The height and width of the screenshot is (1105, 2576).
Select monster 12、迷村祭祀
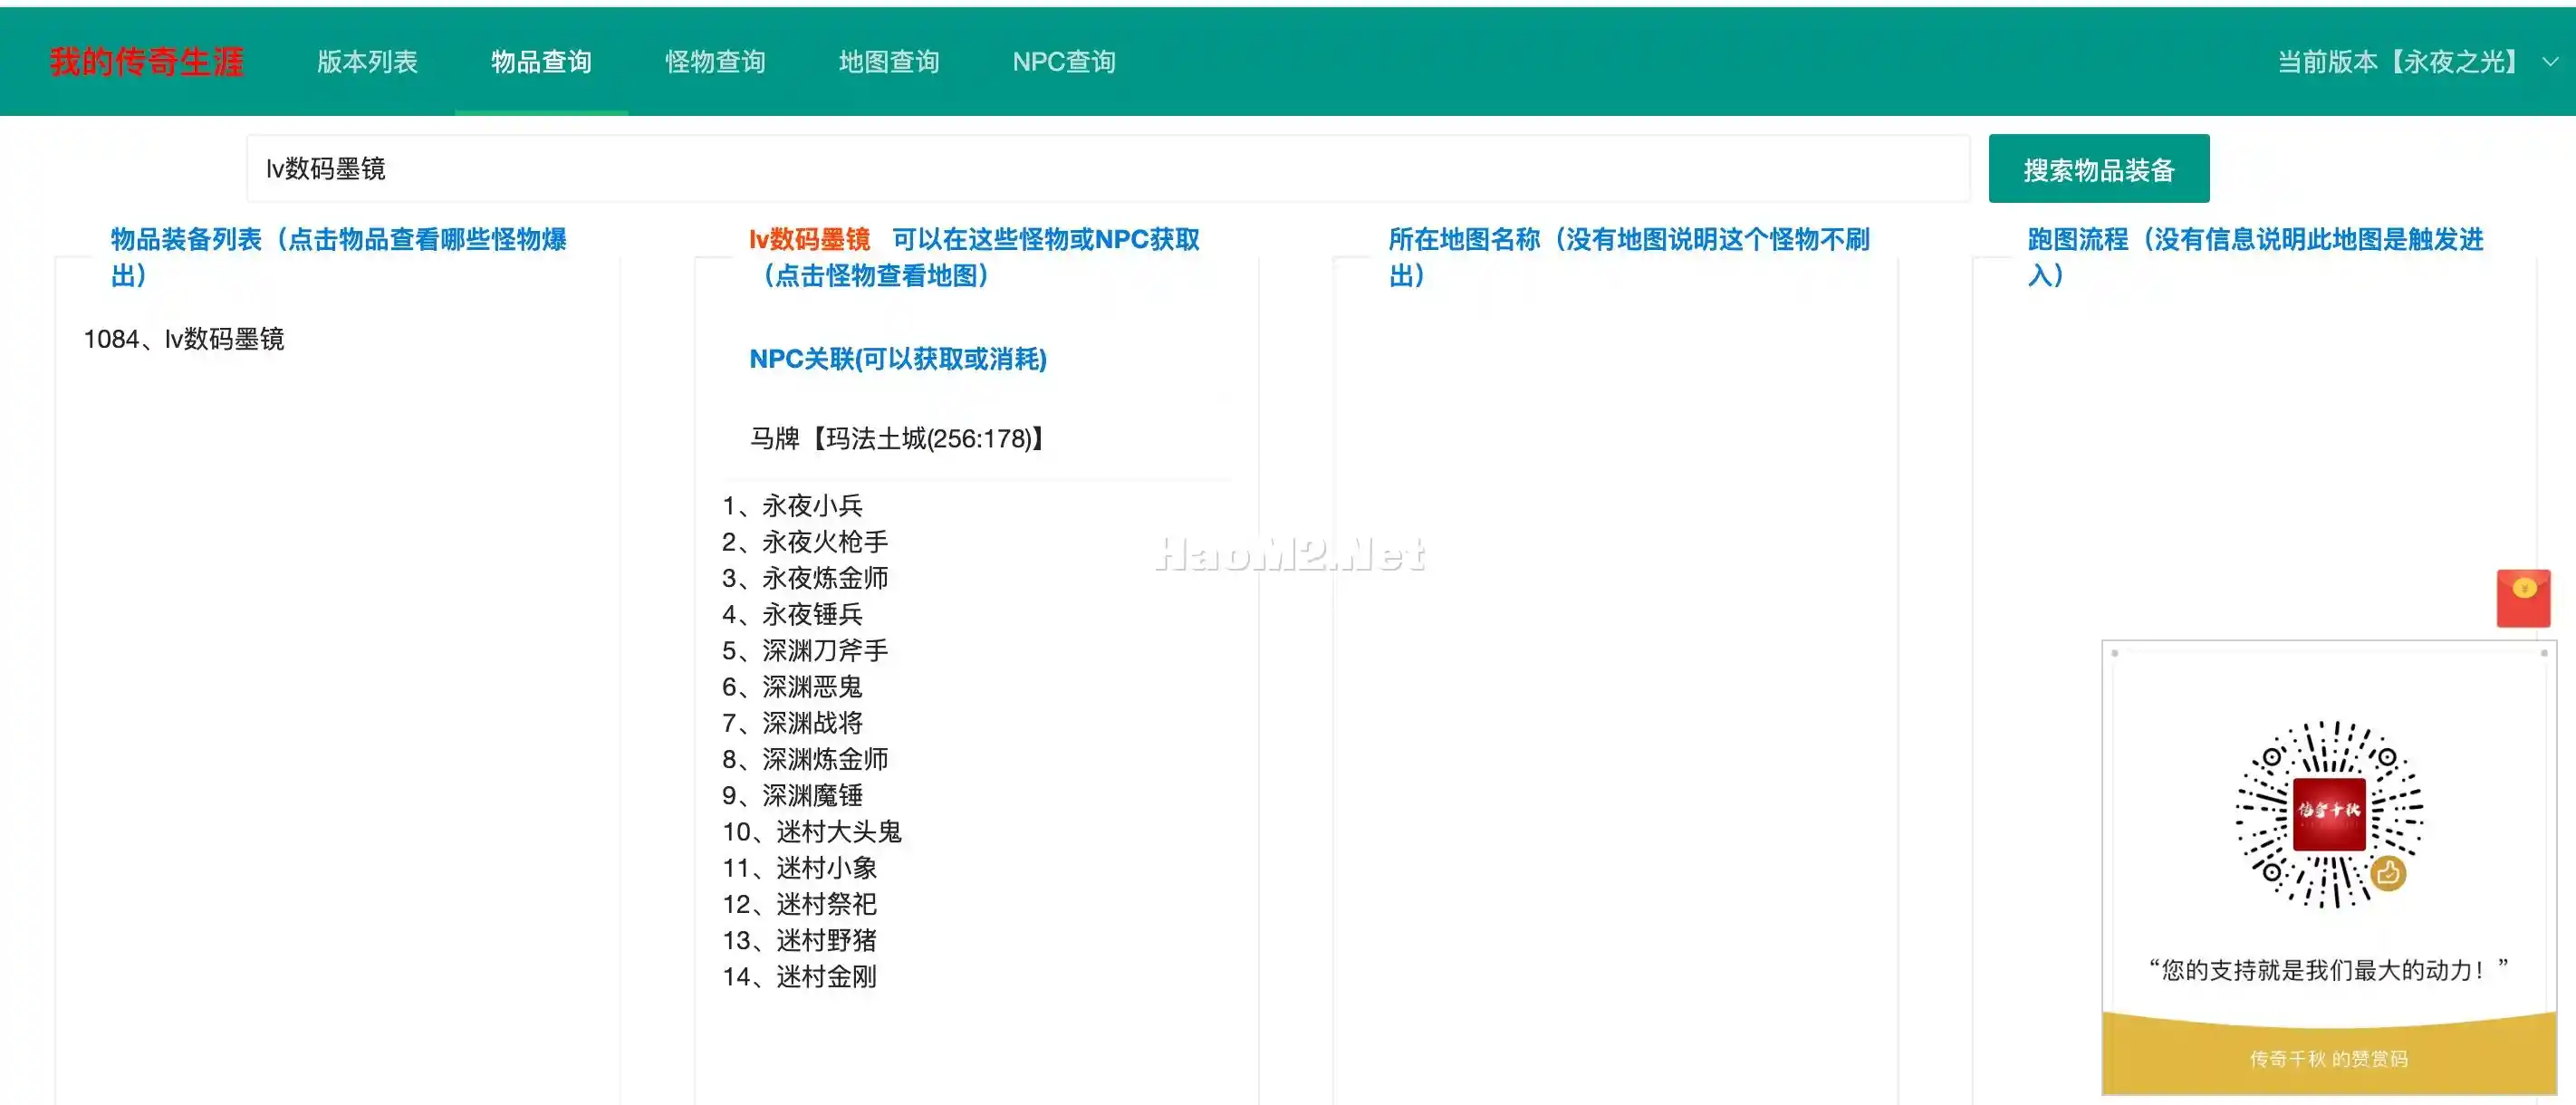799,904
